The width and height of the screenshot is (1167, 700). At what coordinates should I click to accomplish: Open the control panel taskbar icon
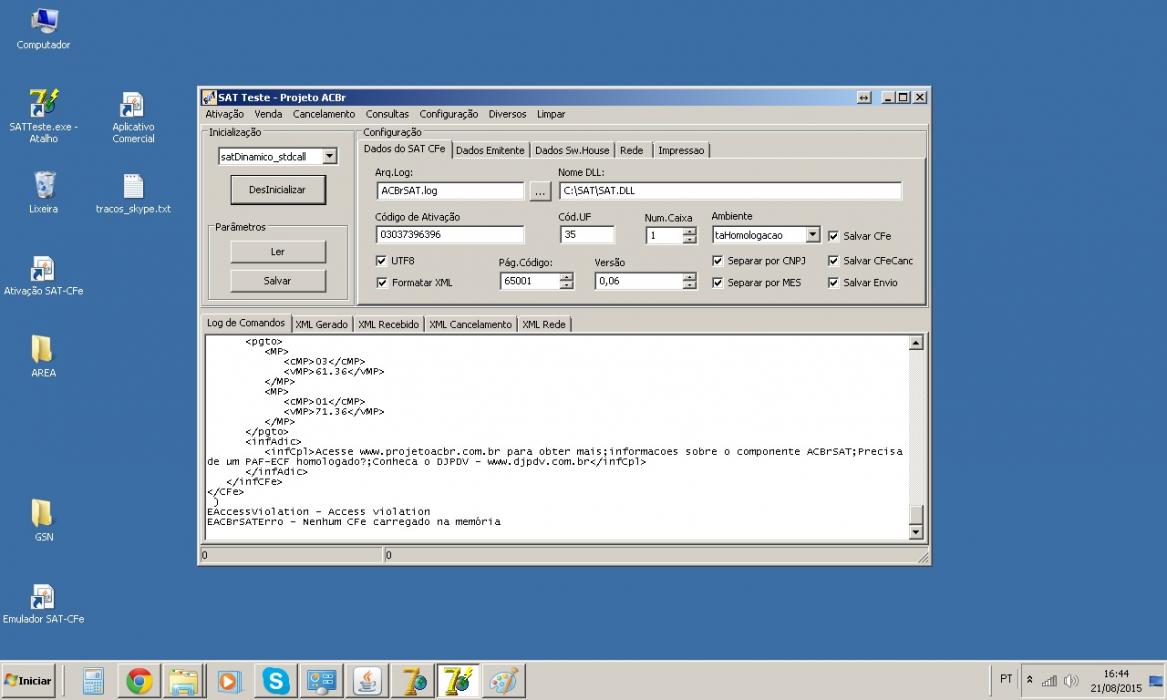[x=322, y=681]
